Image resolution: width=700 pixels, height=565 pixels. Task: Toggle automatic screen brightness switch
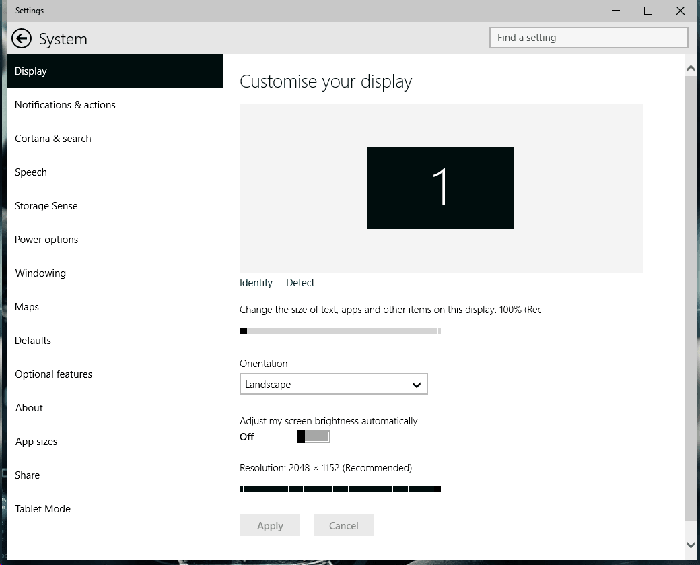[x=313, y=437]
